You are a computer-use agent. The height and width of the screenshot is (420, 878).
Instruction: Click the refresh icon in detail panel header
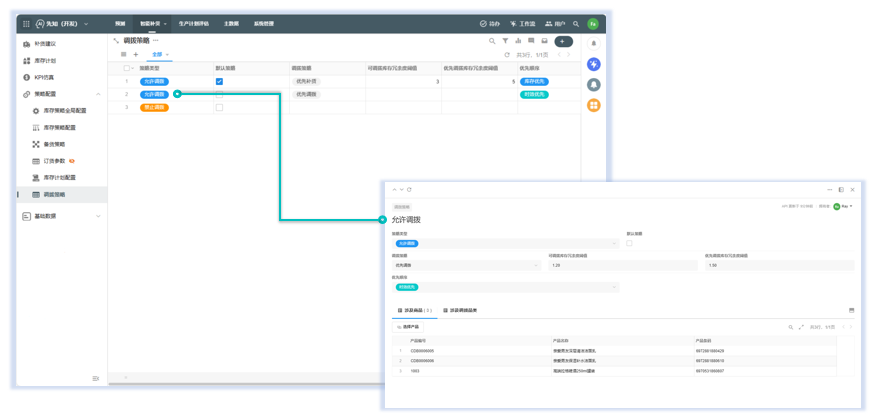click(409, 189)
